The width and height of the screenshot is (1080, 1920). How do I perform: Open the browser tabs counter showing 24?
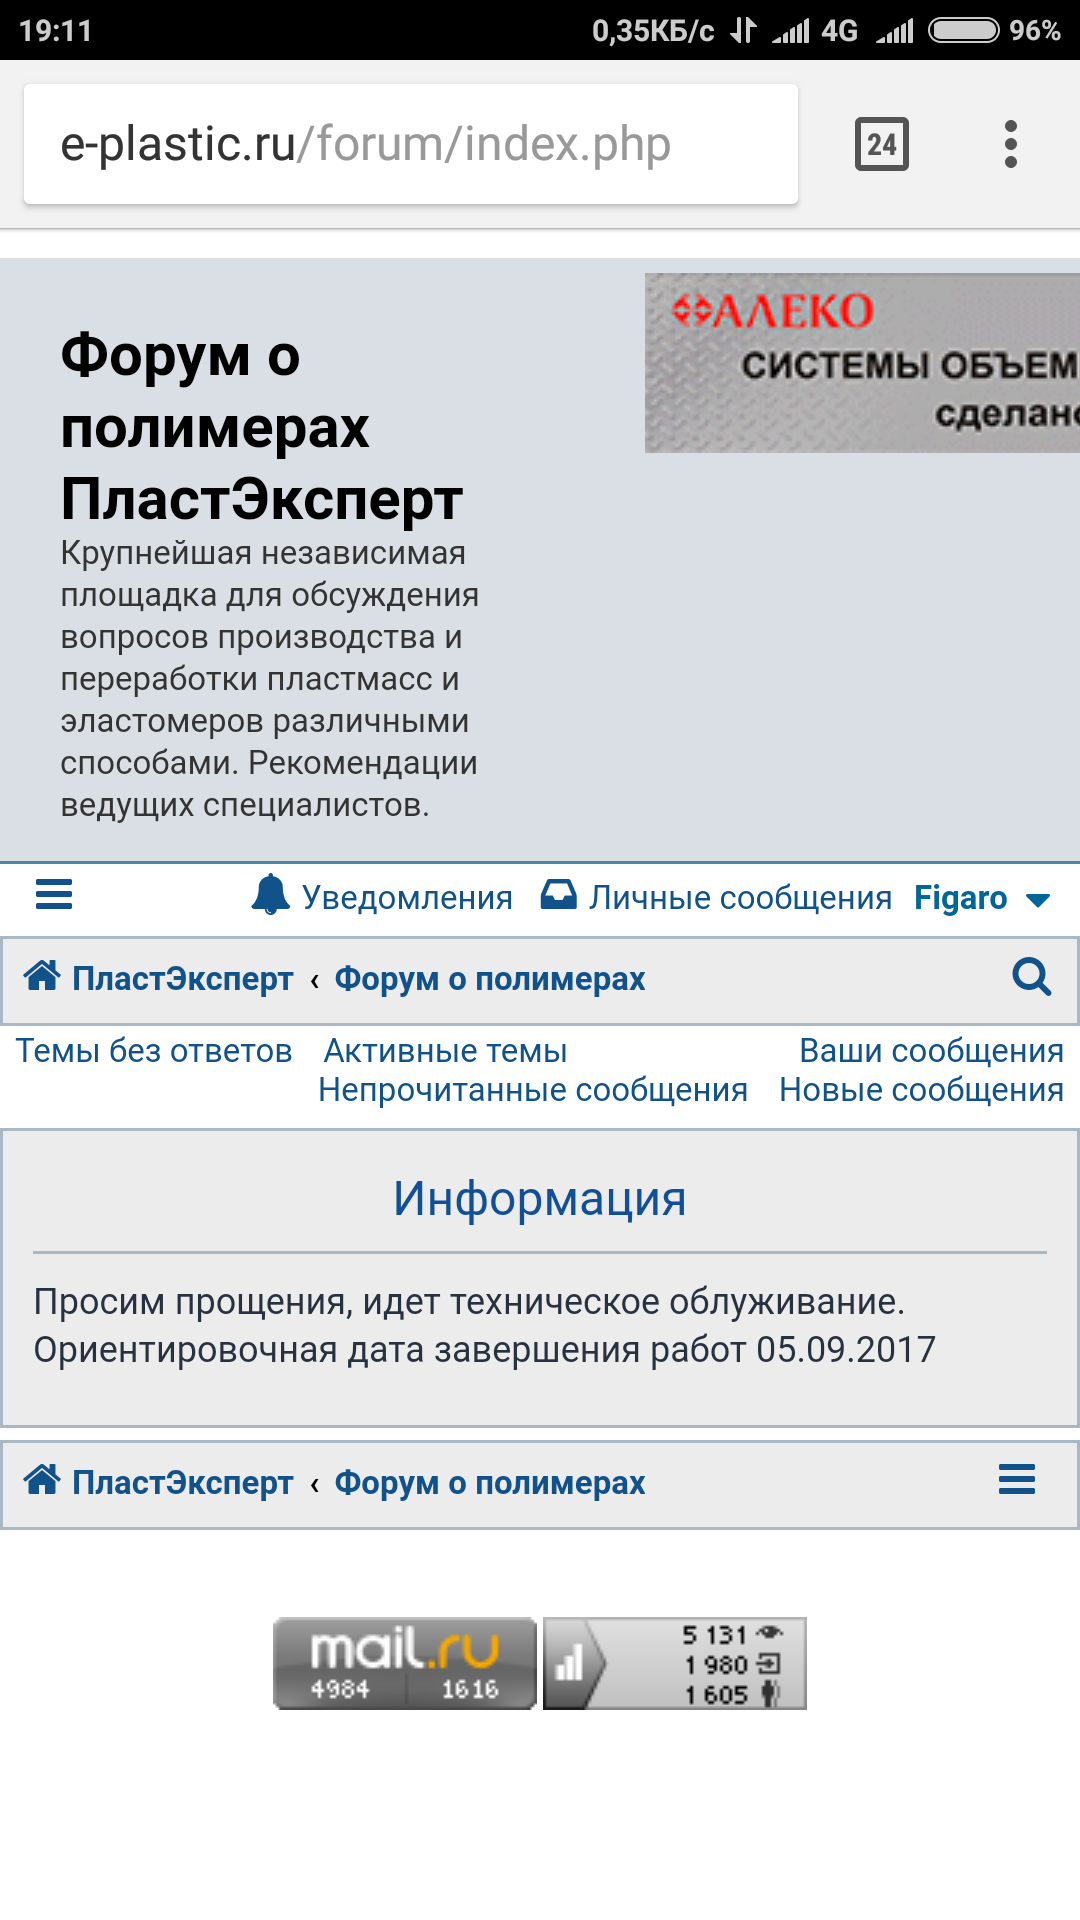pos(881,145)
